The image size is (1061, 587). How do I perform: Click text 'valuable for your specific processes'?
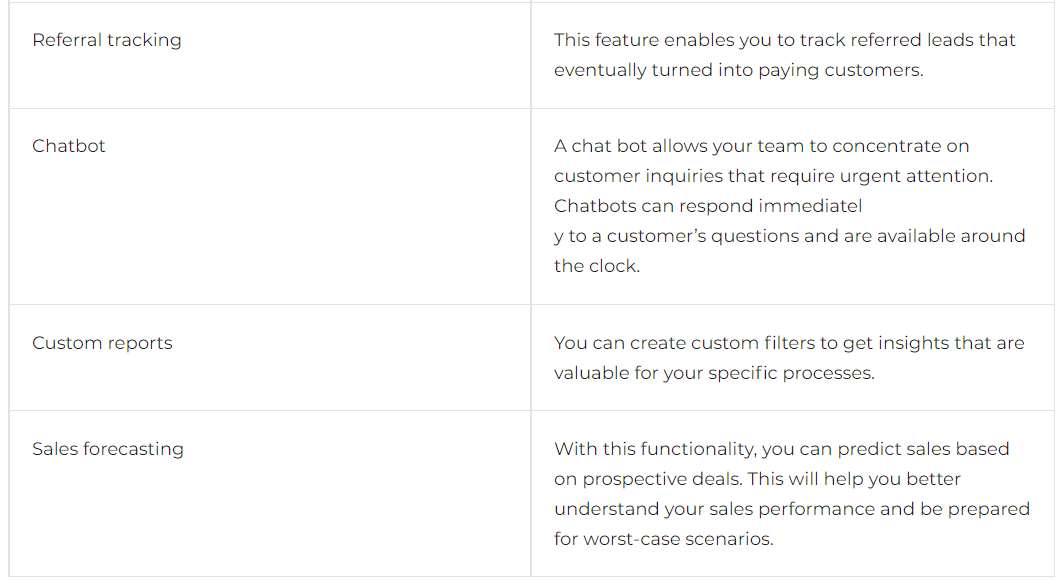pos(713,373)
